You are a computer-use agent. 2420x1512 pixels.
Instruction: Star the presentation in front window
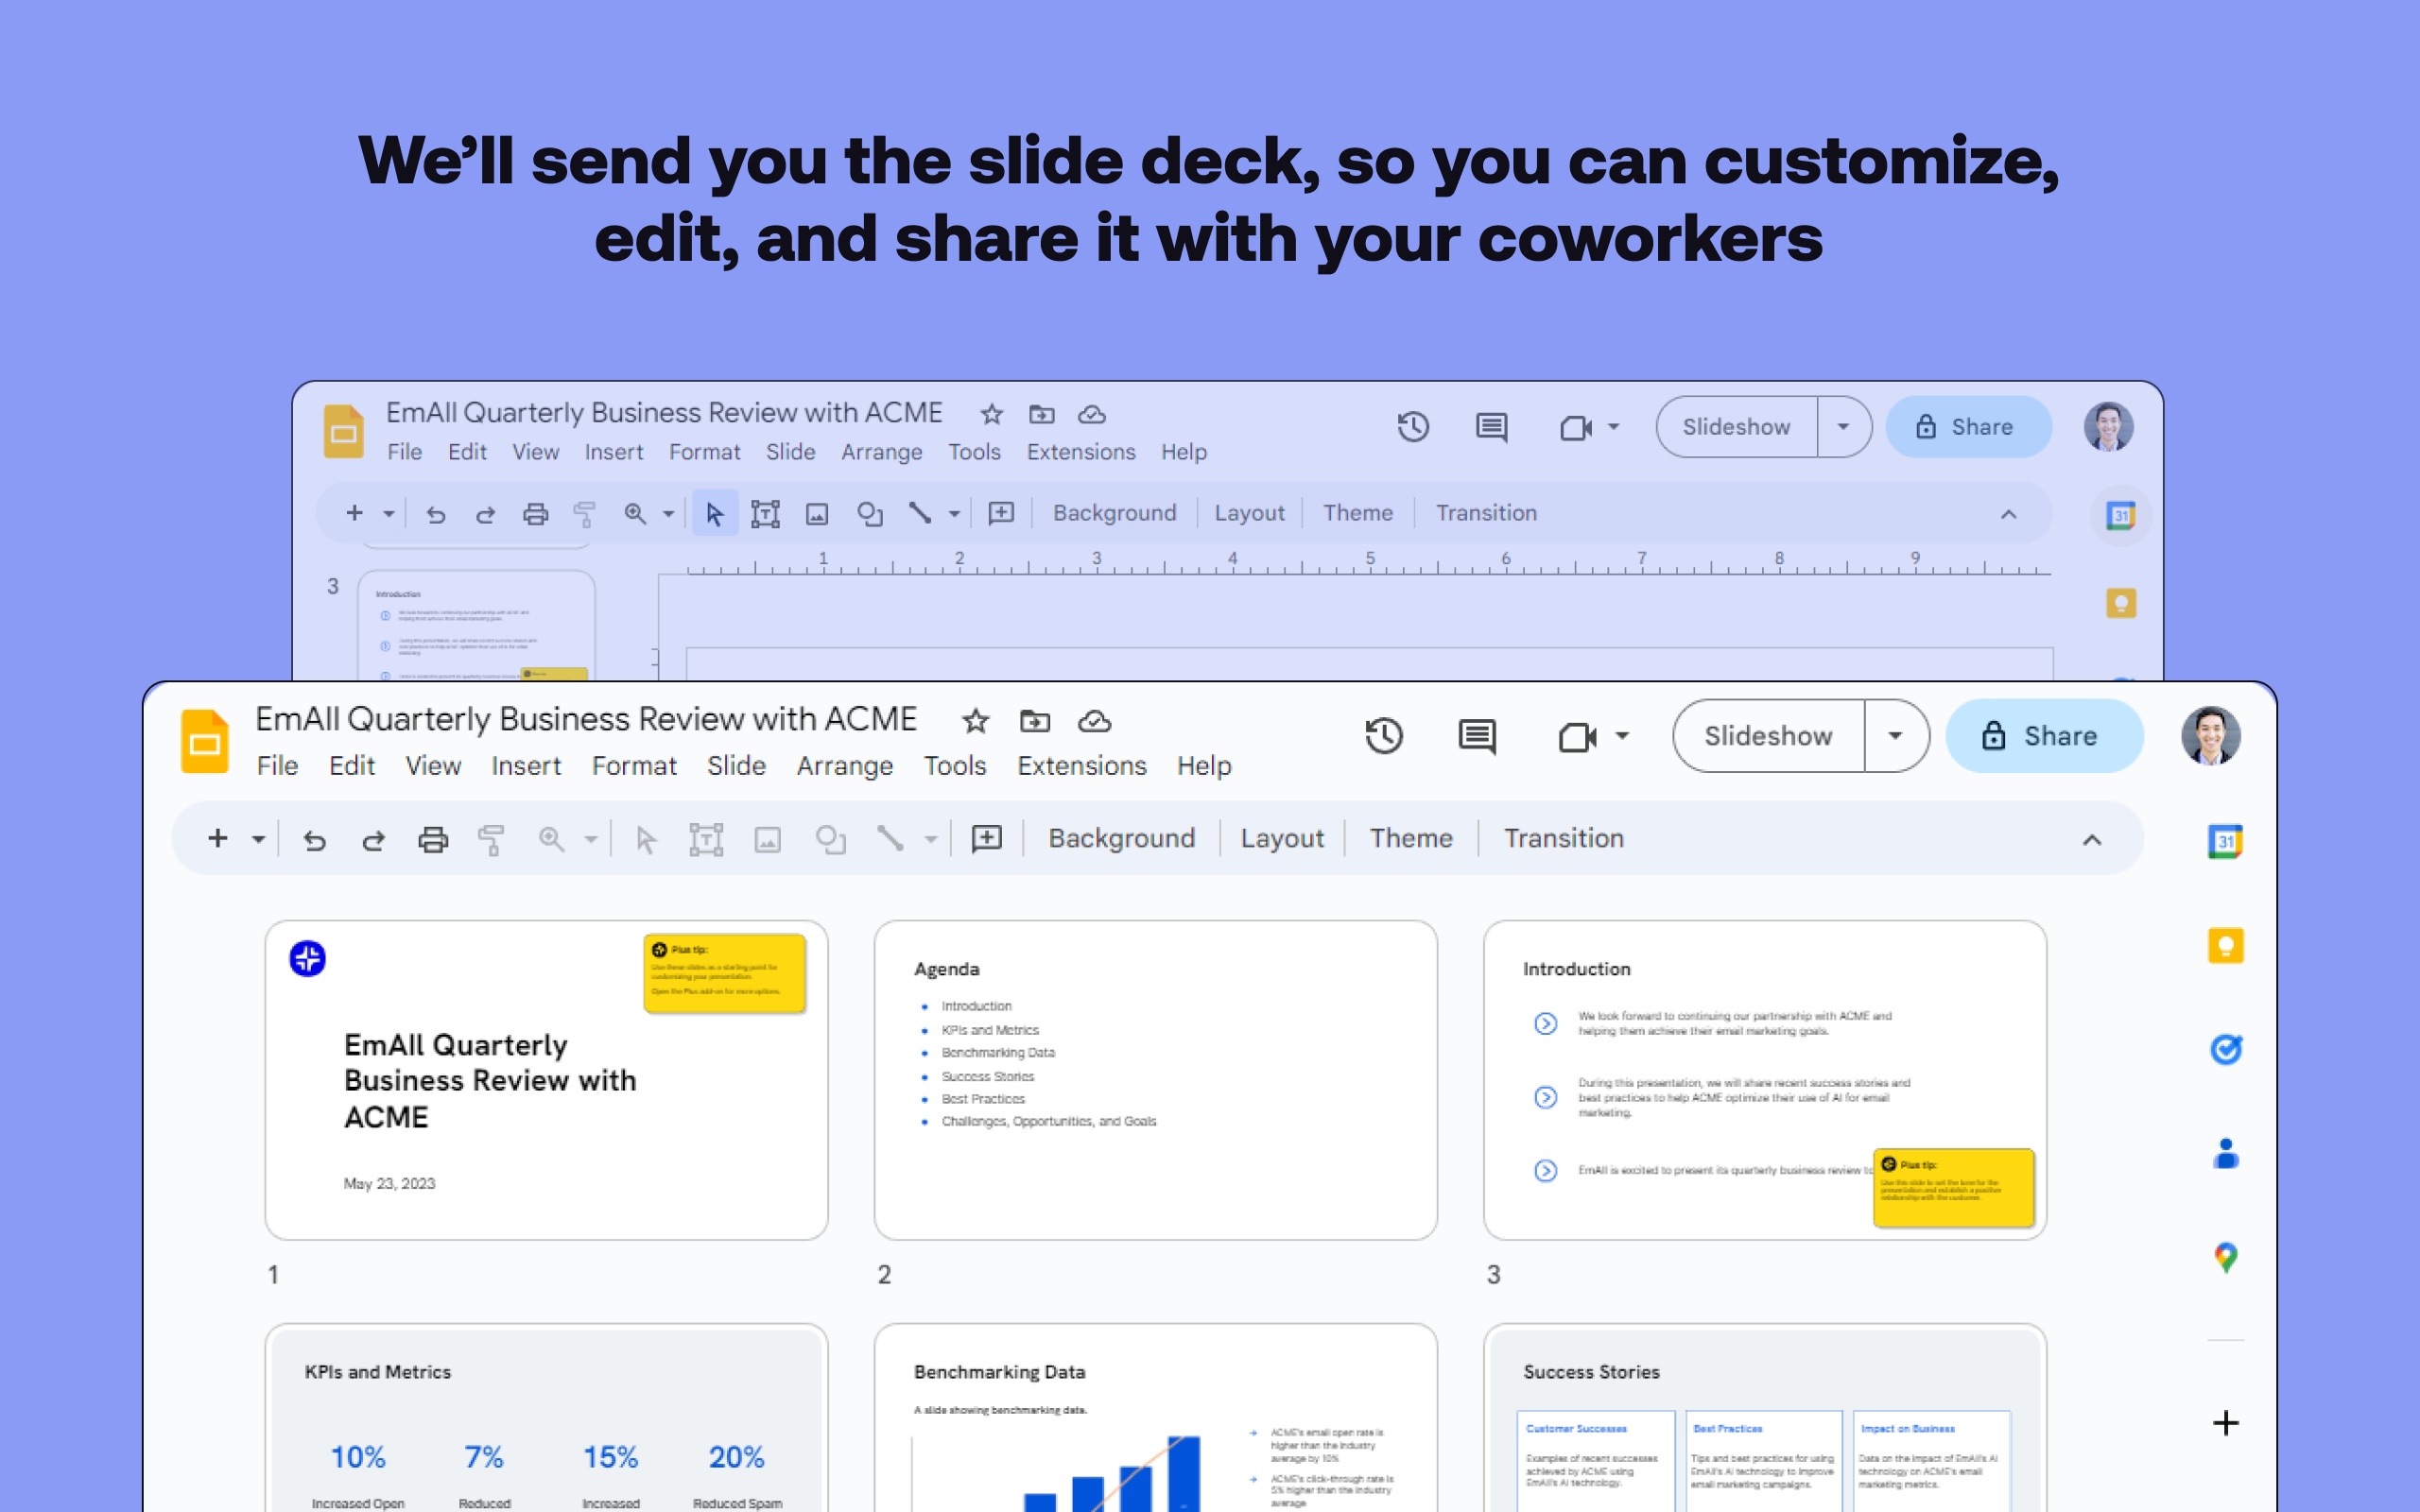(x=975, y=721)
